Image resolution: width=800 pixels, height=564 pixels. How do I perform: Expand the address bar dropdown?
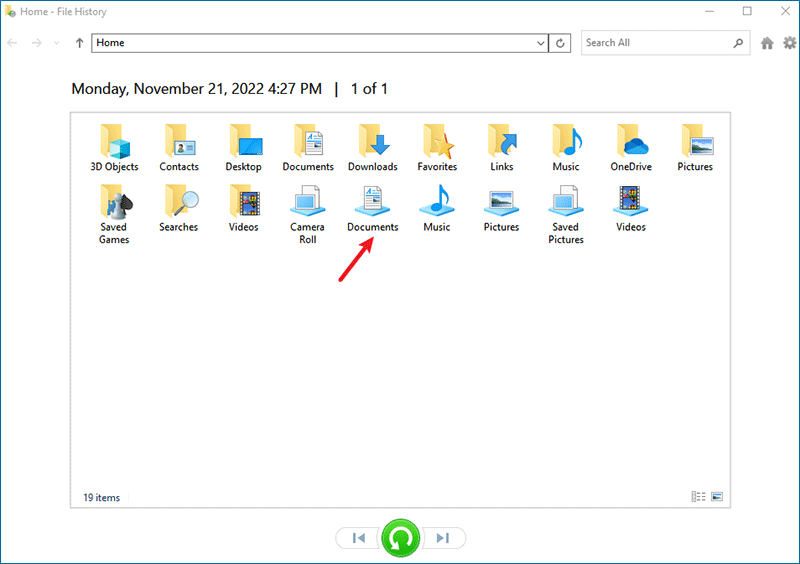(x=540, y=43)
